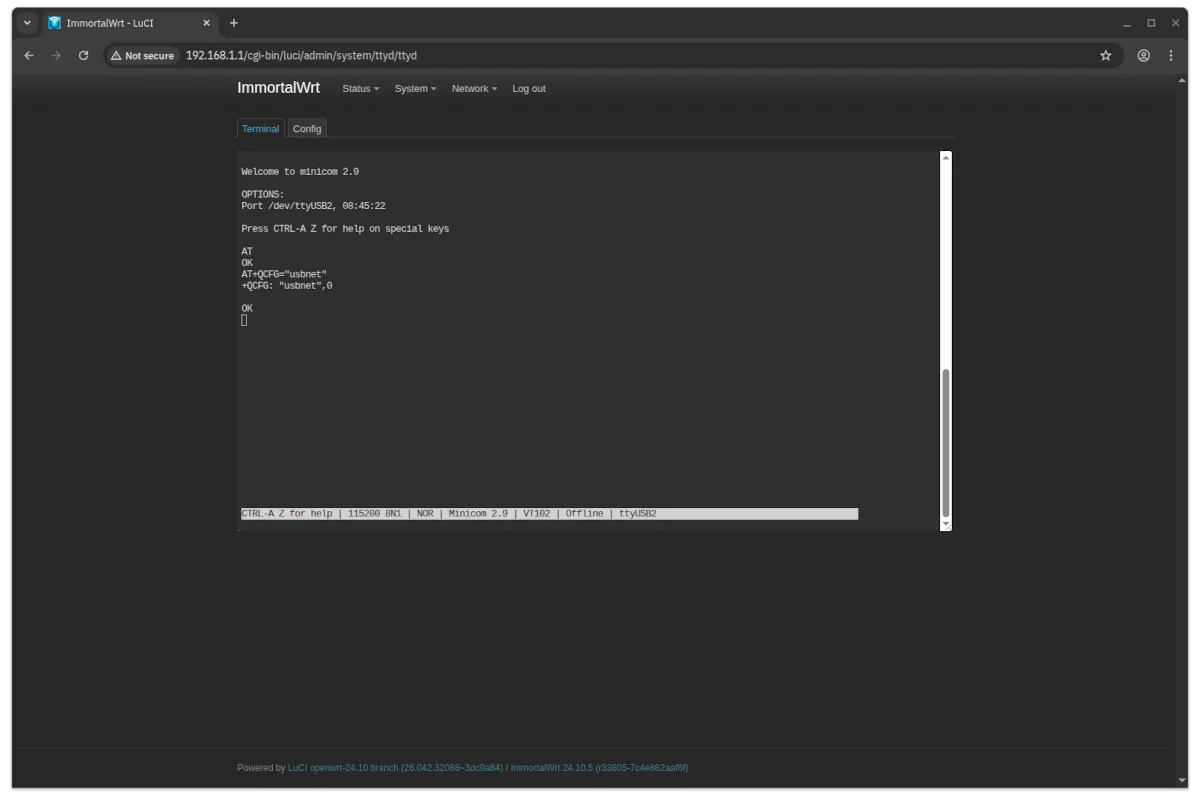Open the ImmortalWrt 24.10.5 footer link
1200x812 pixels.
pos(599,768)
